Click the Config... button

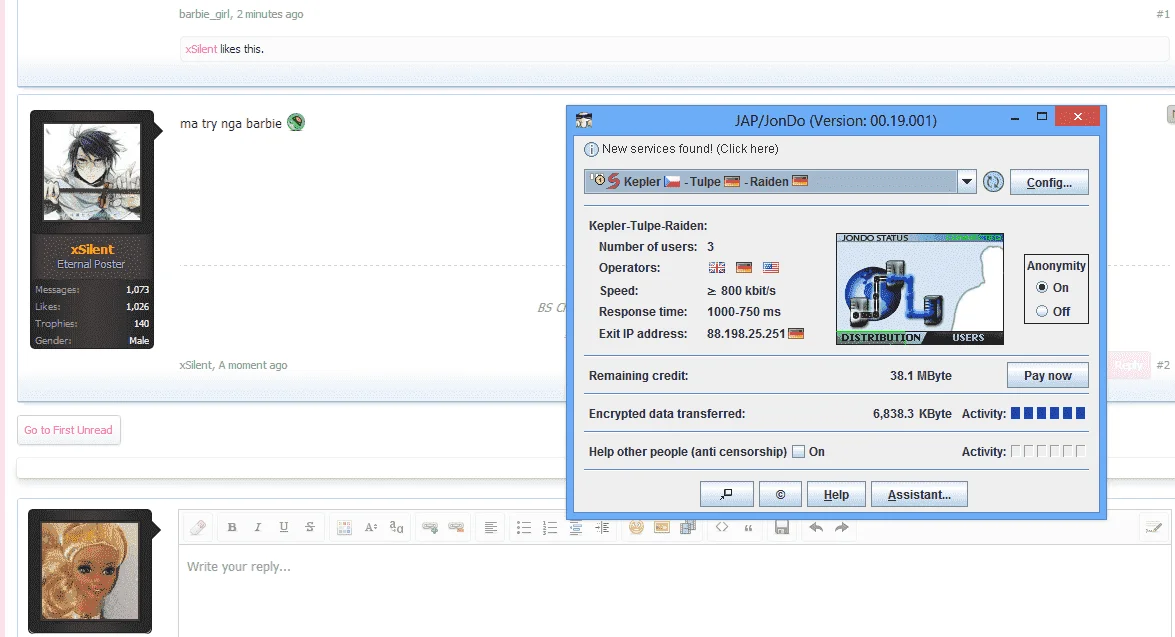pyautogui.click(x=1049, y=182)
